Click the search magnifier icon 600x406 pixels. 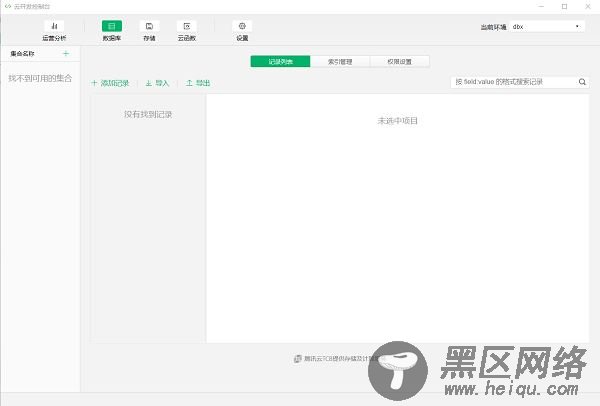[582, 83]
